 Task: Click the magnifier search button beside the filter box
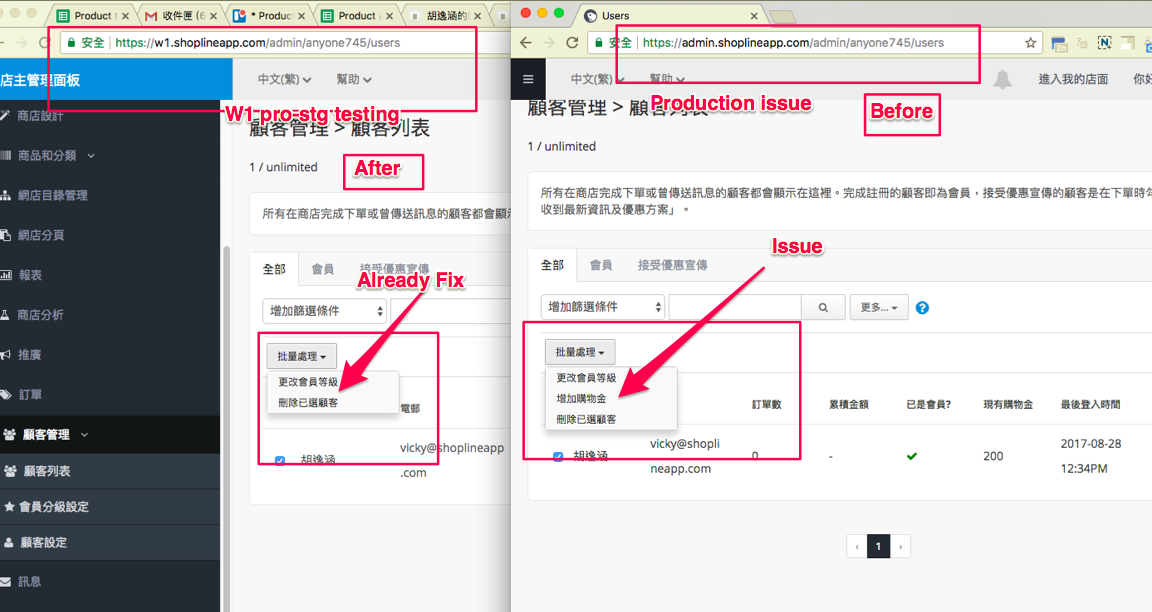[823, 307]
